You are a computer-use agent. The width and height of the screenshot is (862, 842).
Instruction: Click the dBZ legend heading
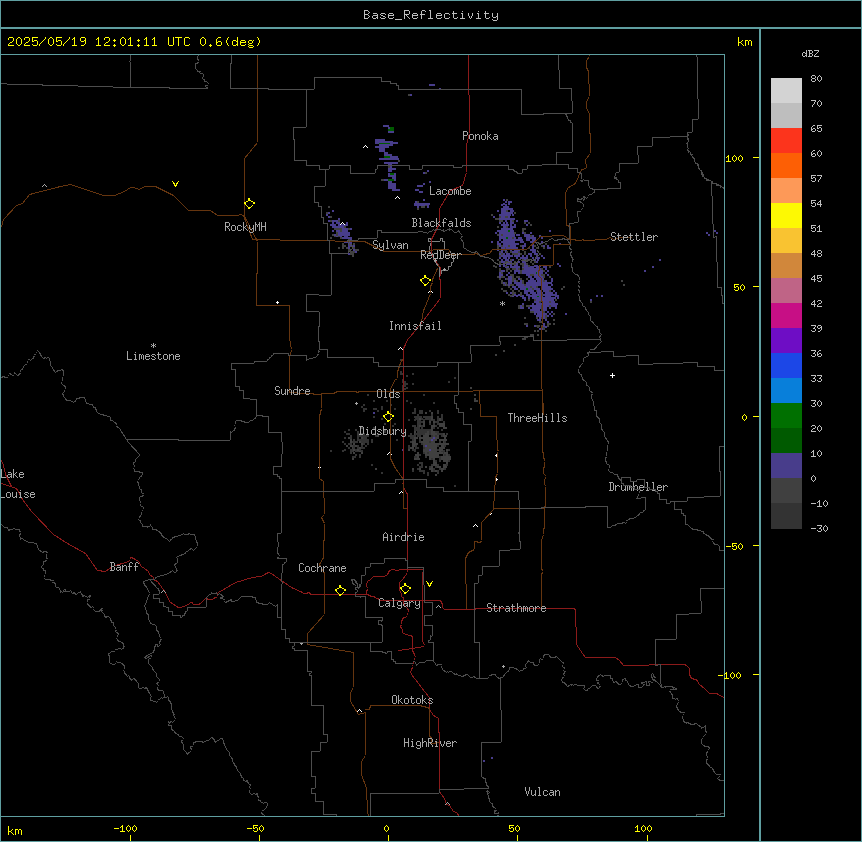click(x=810, y=53)
